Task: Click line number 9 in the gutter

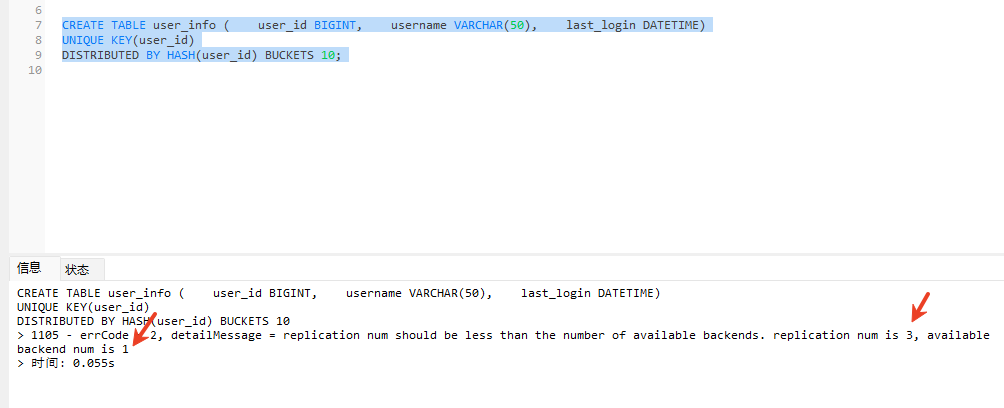Action: tap(37, 55)
